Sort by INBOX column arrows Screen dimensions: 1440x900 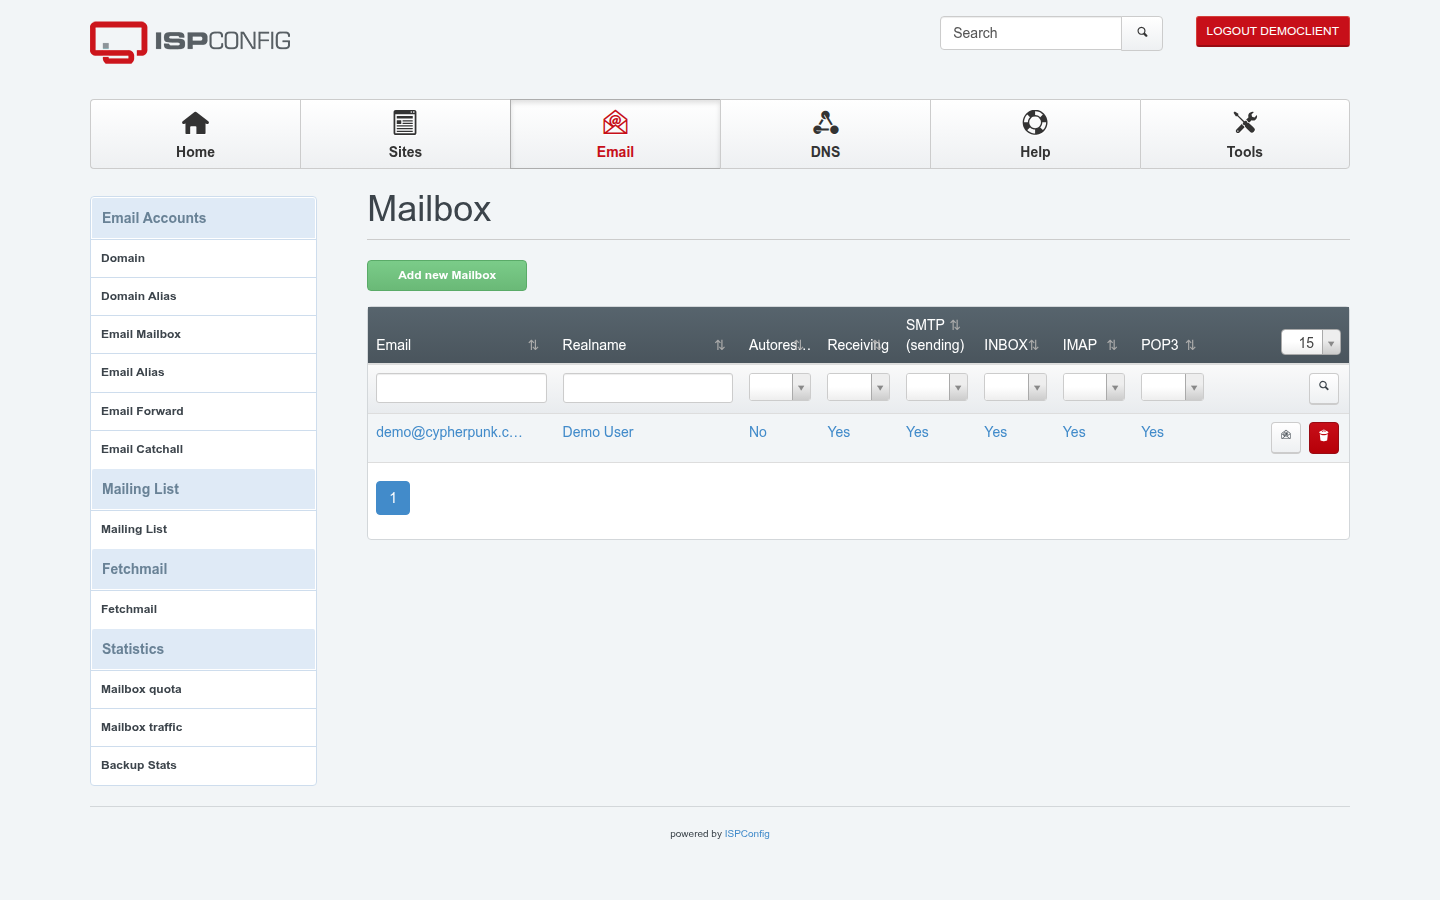(1034, 345)
